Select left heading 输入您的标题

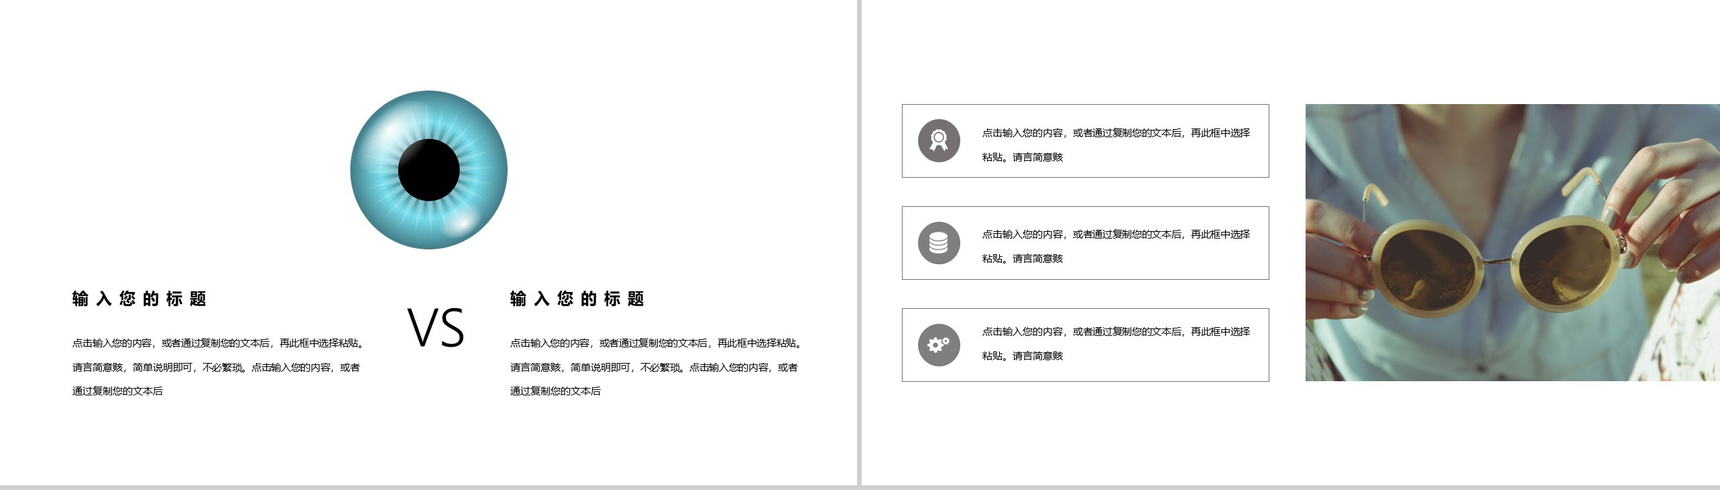tap(139, 299)
